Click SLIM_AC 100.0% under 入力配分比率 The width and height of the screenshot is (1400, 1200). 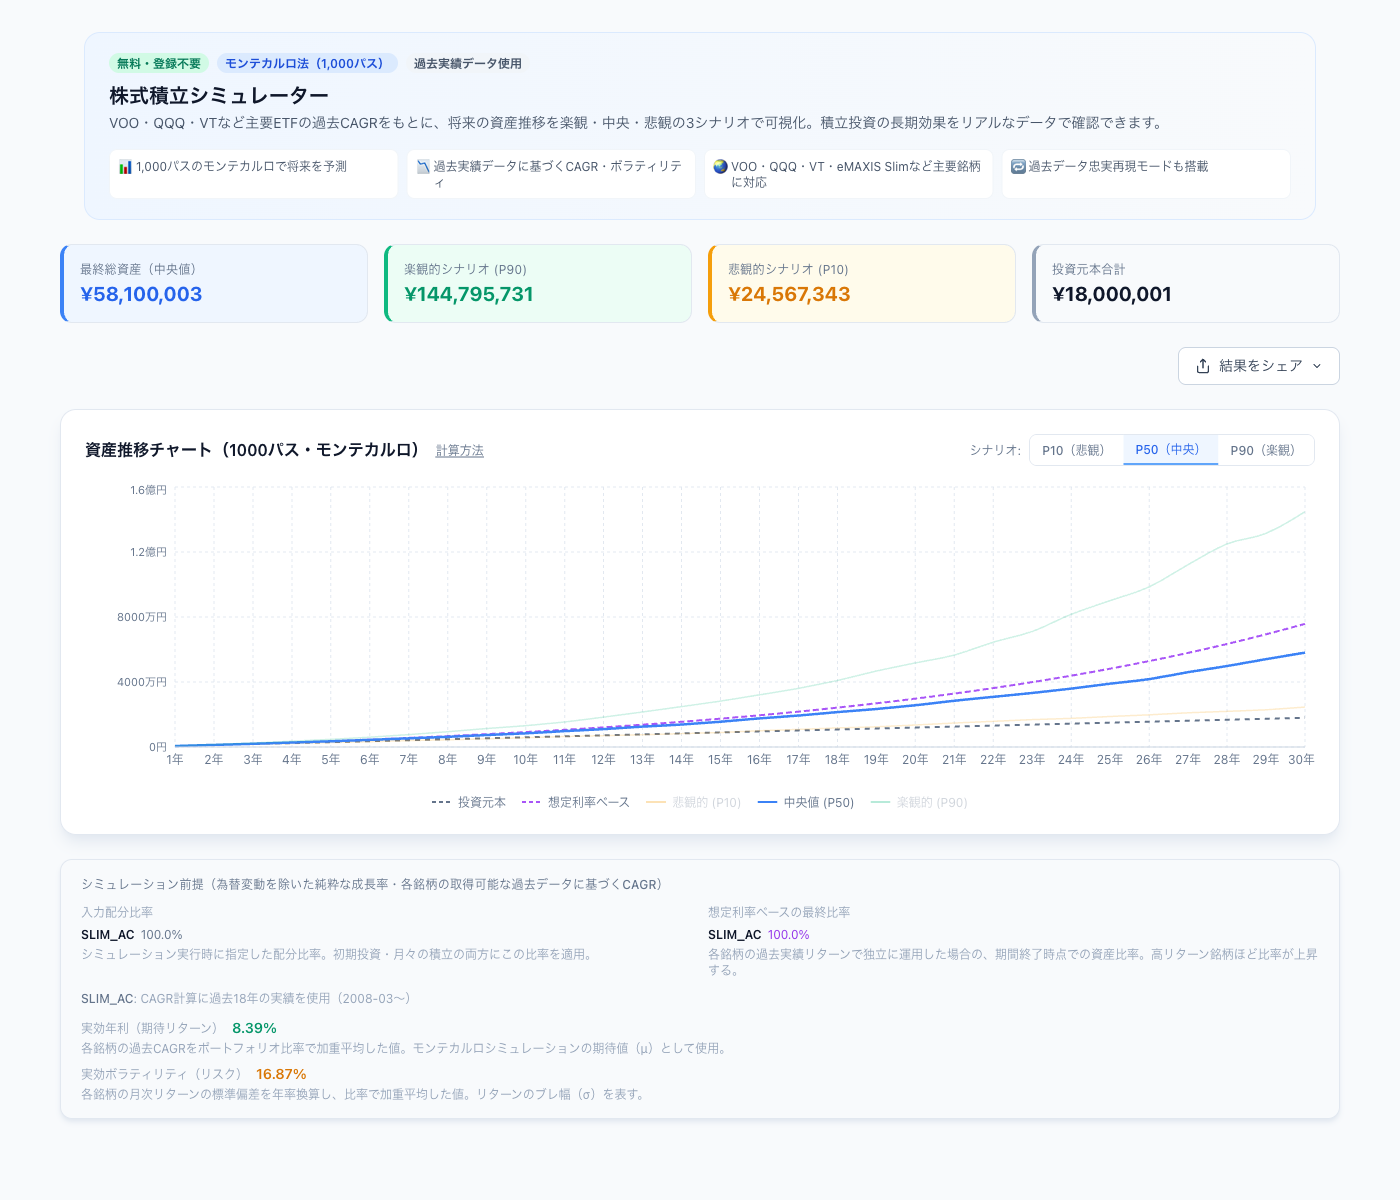click(x=132, y=935)
